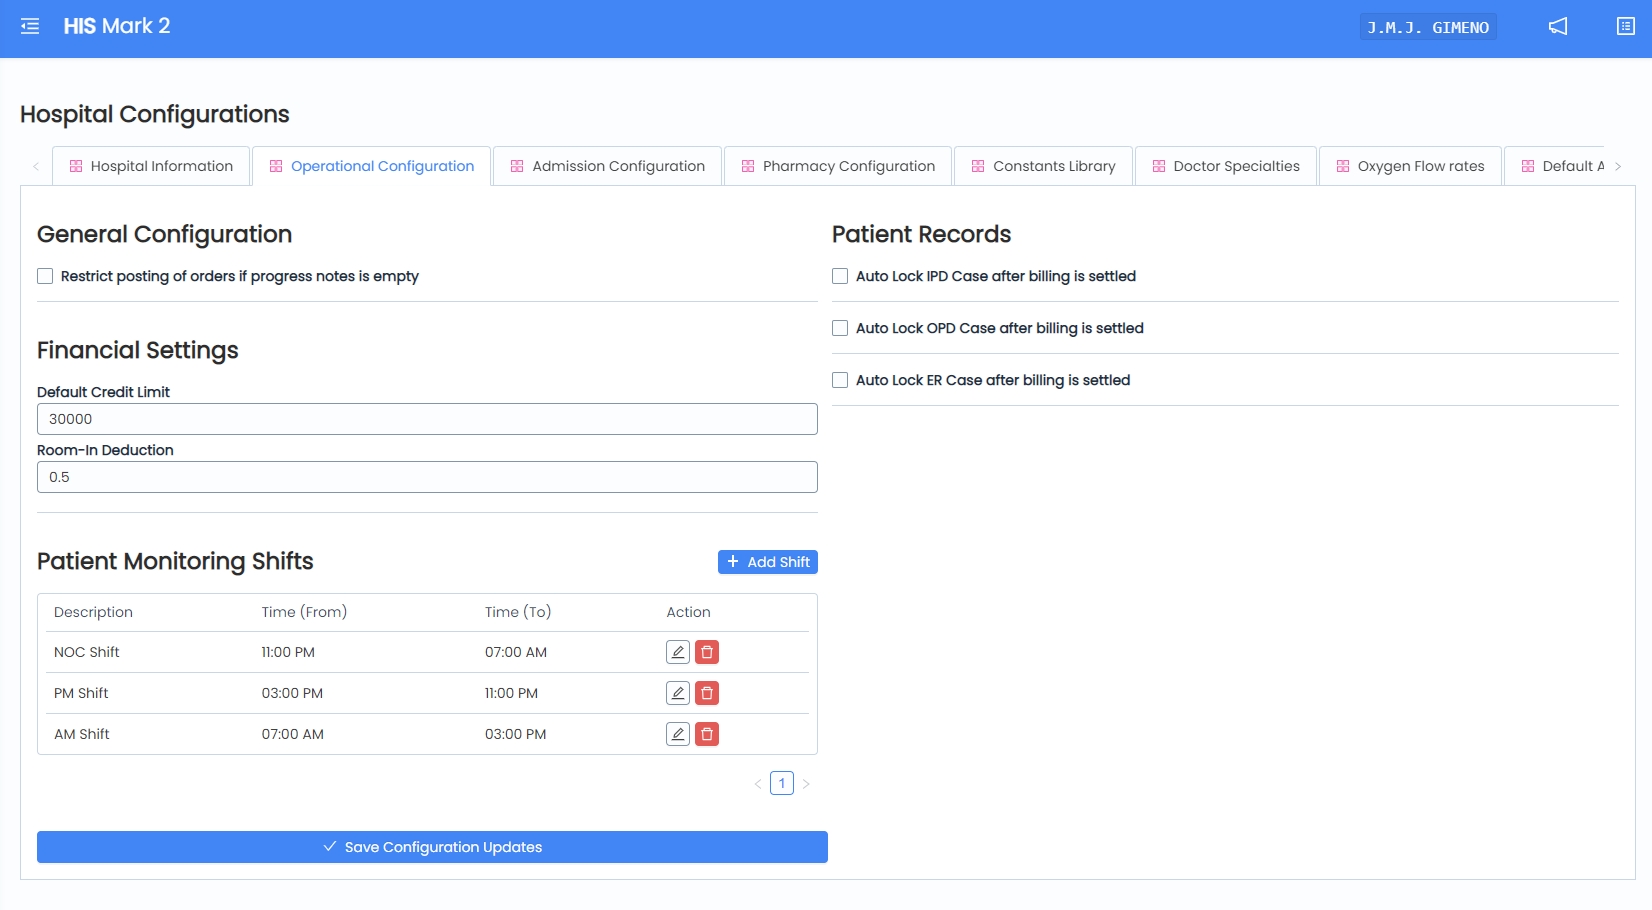Delete the AM Shift entry
Screen dimensions: 1652x910
(707, 734)
